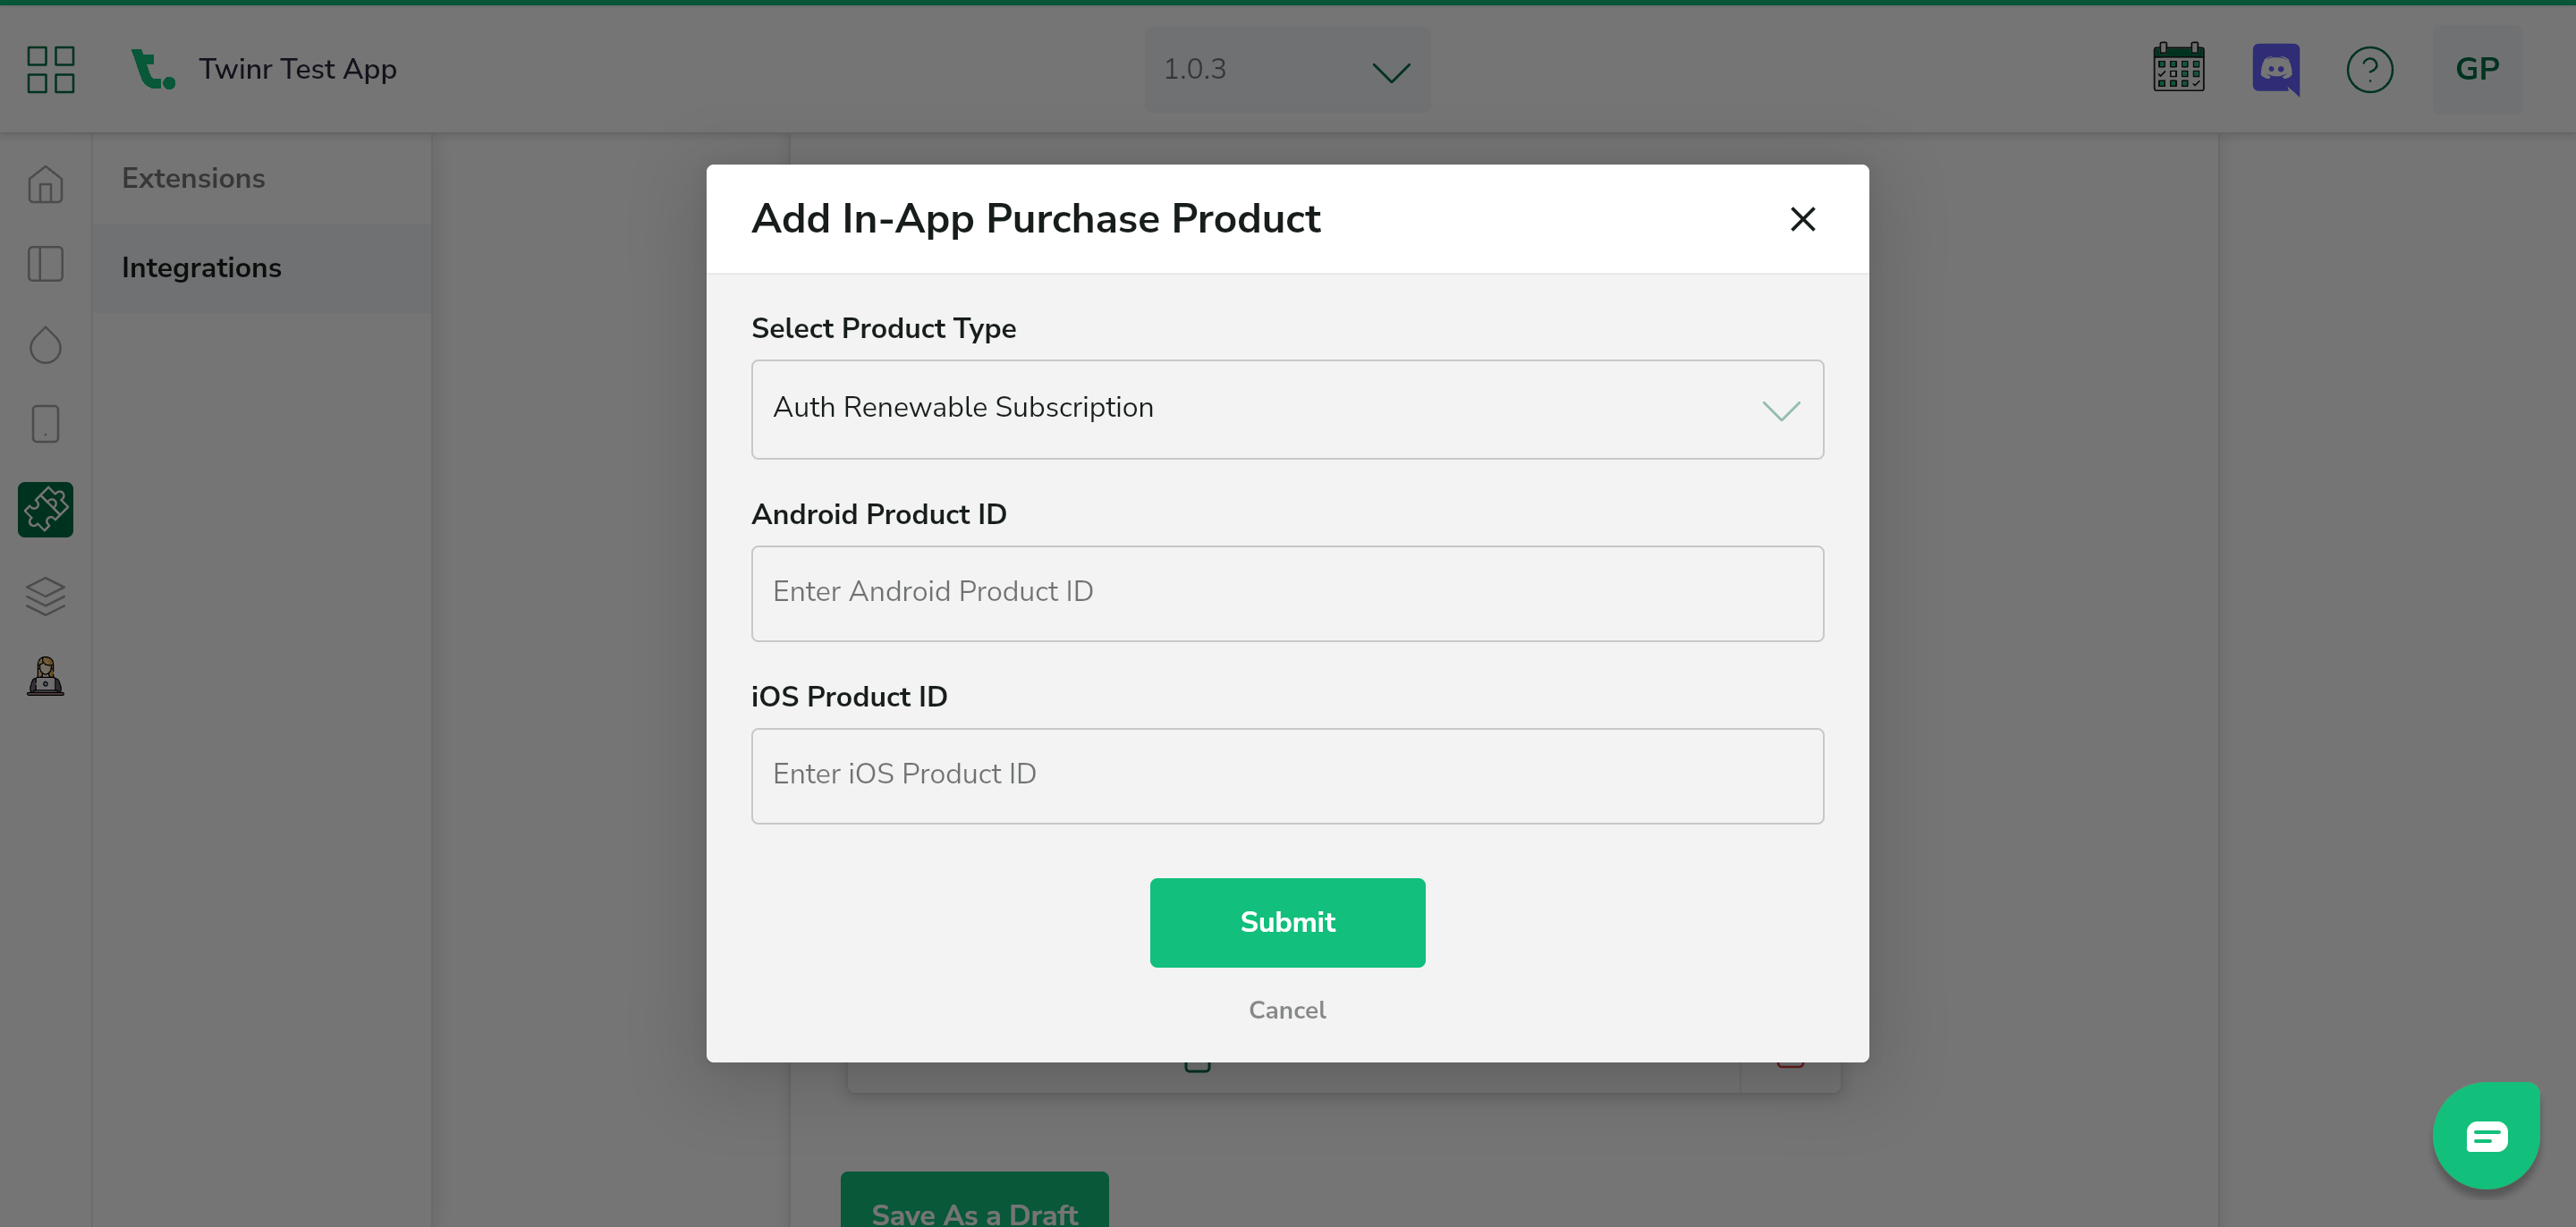Open the layout panel sidebar icon

(46, 265)
